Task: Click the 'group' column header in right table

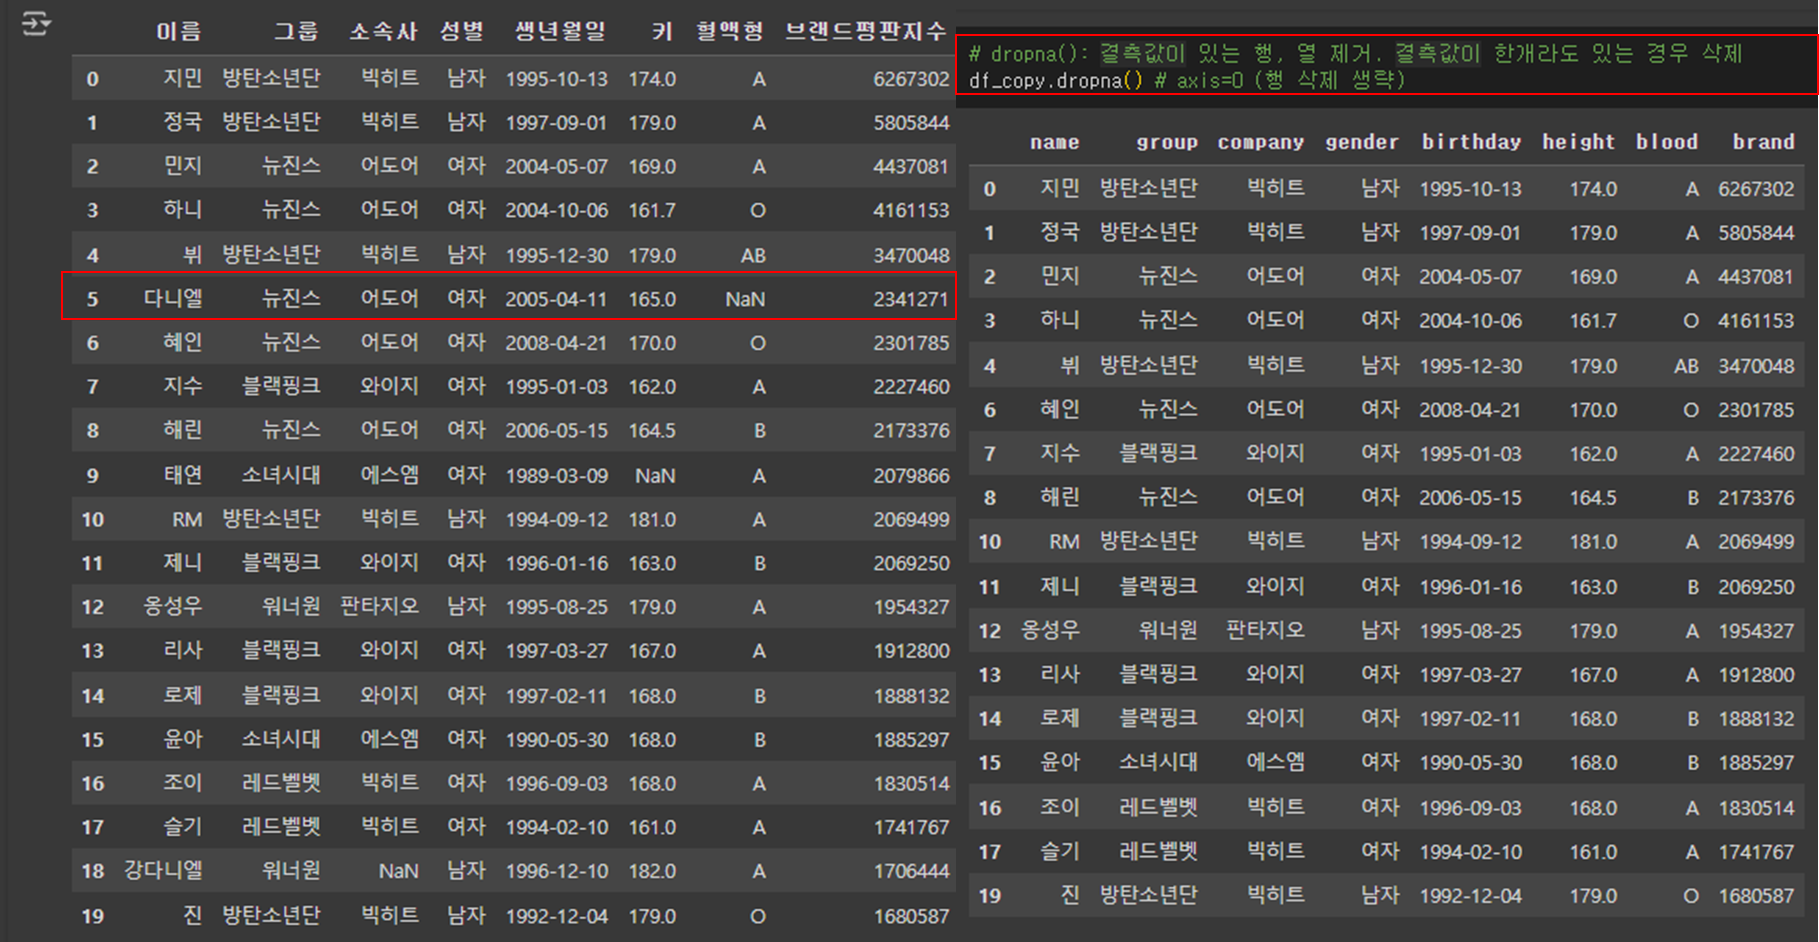Action: point(1167,142)
